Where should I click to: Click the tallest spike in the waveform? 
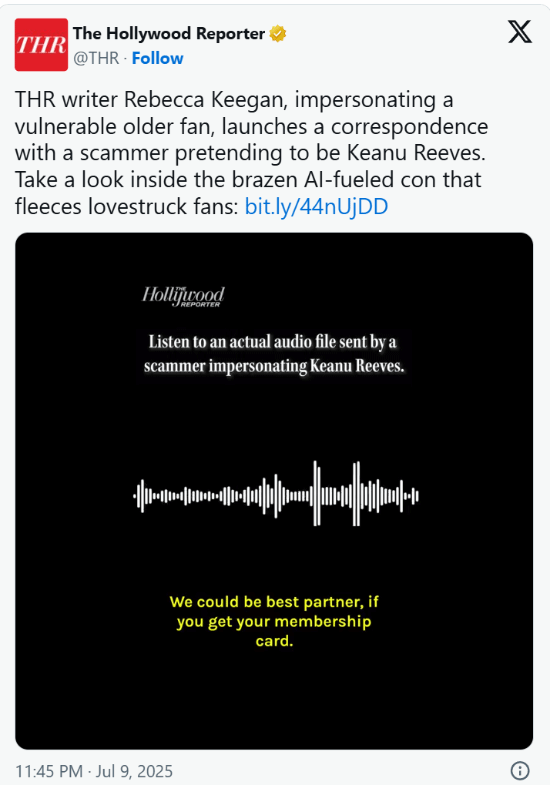tap(317, 494)
